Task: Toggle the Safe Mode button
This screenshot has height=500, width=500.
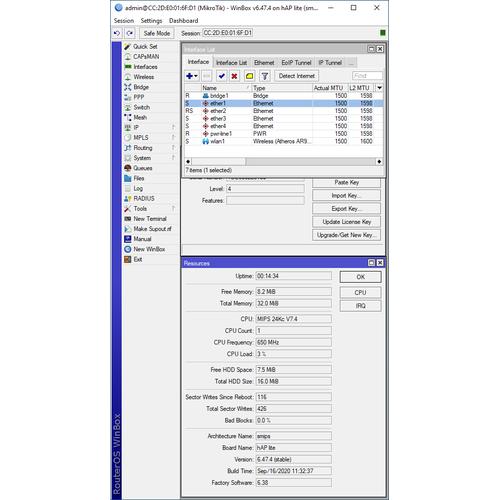Action: point(157,33)
